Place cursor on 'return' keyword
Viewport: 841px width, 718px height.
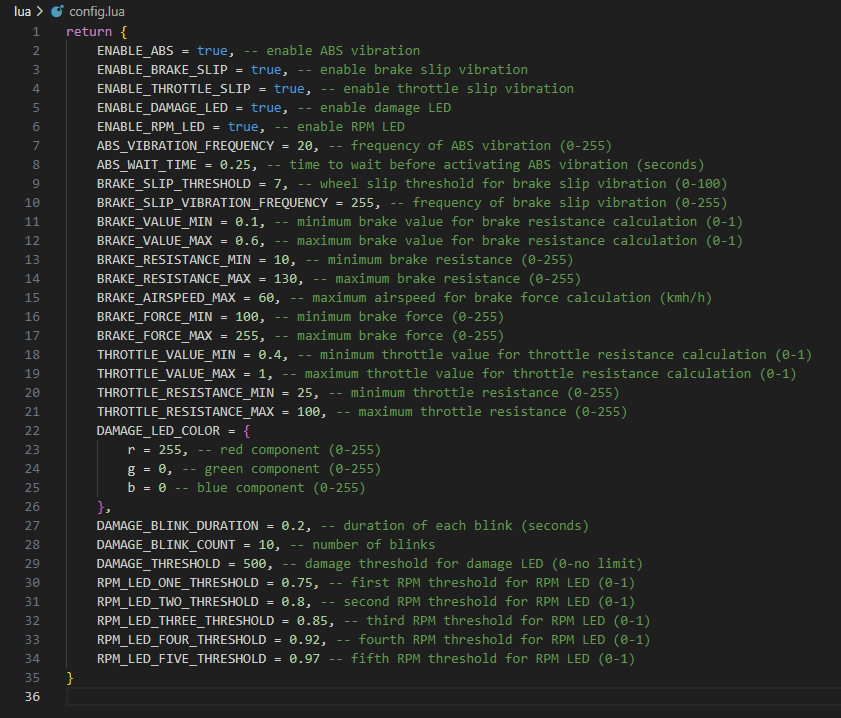[89, 32]
